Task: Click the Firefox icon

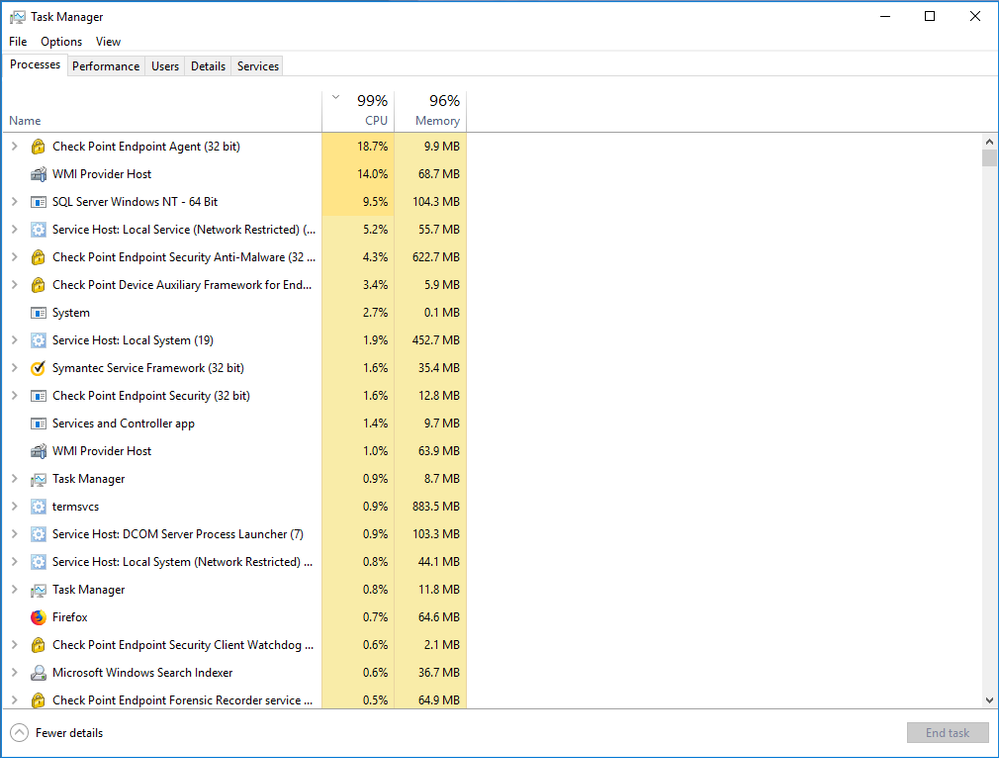Action: (38, 617)
